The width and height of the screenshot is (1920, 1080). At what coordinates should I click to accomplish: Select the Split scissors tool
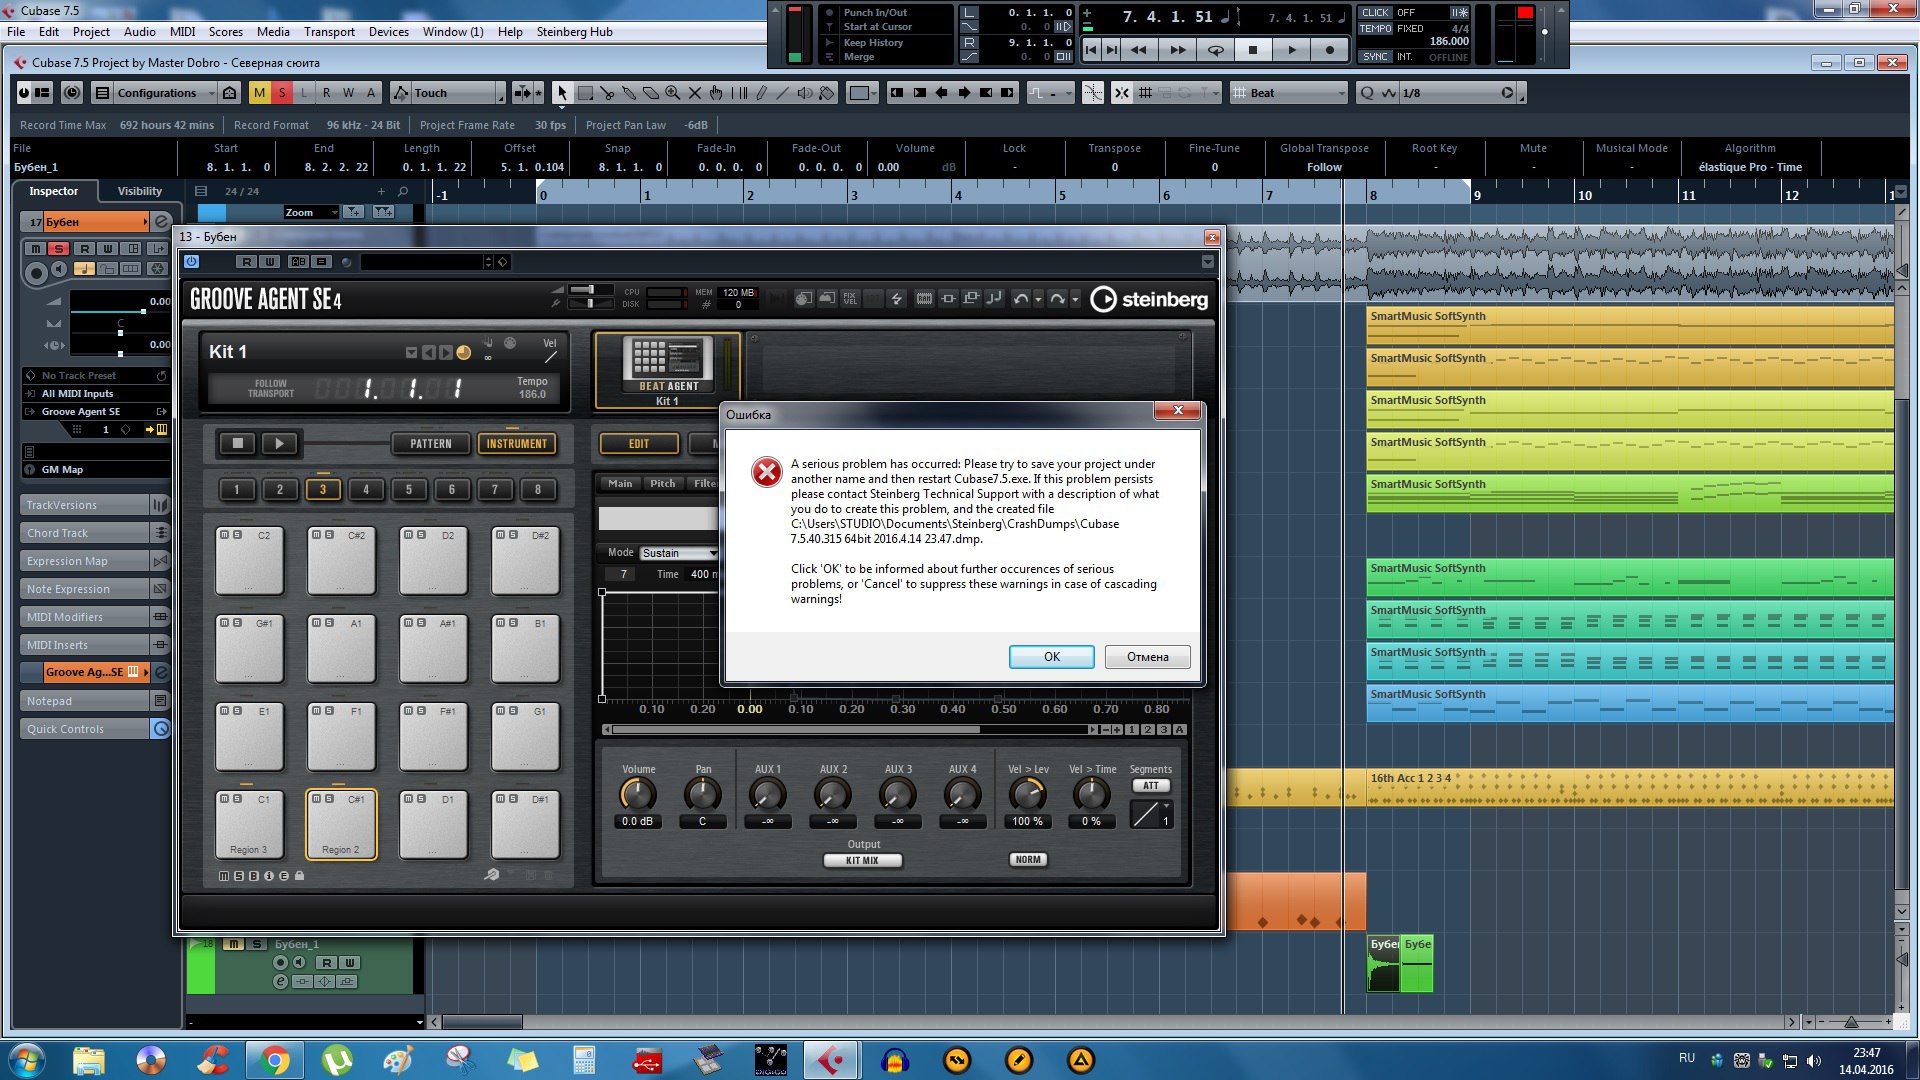(607, 93)
